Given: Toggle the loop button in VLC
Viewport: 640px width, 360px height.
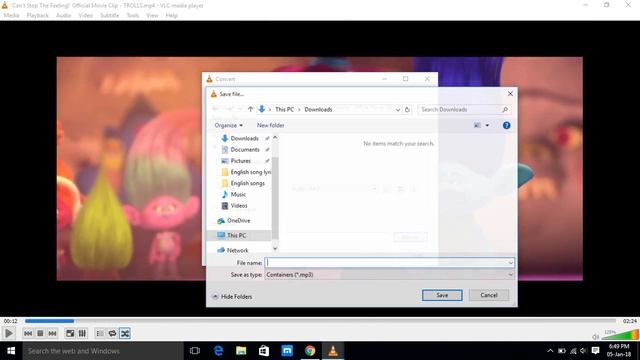Looking at the screenshot, I should 112,333.
